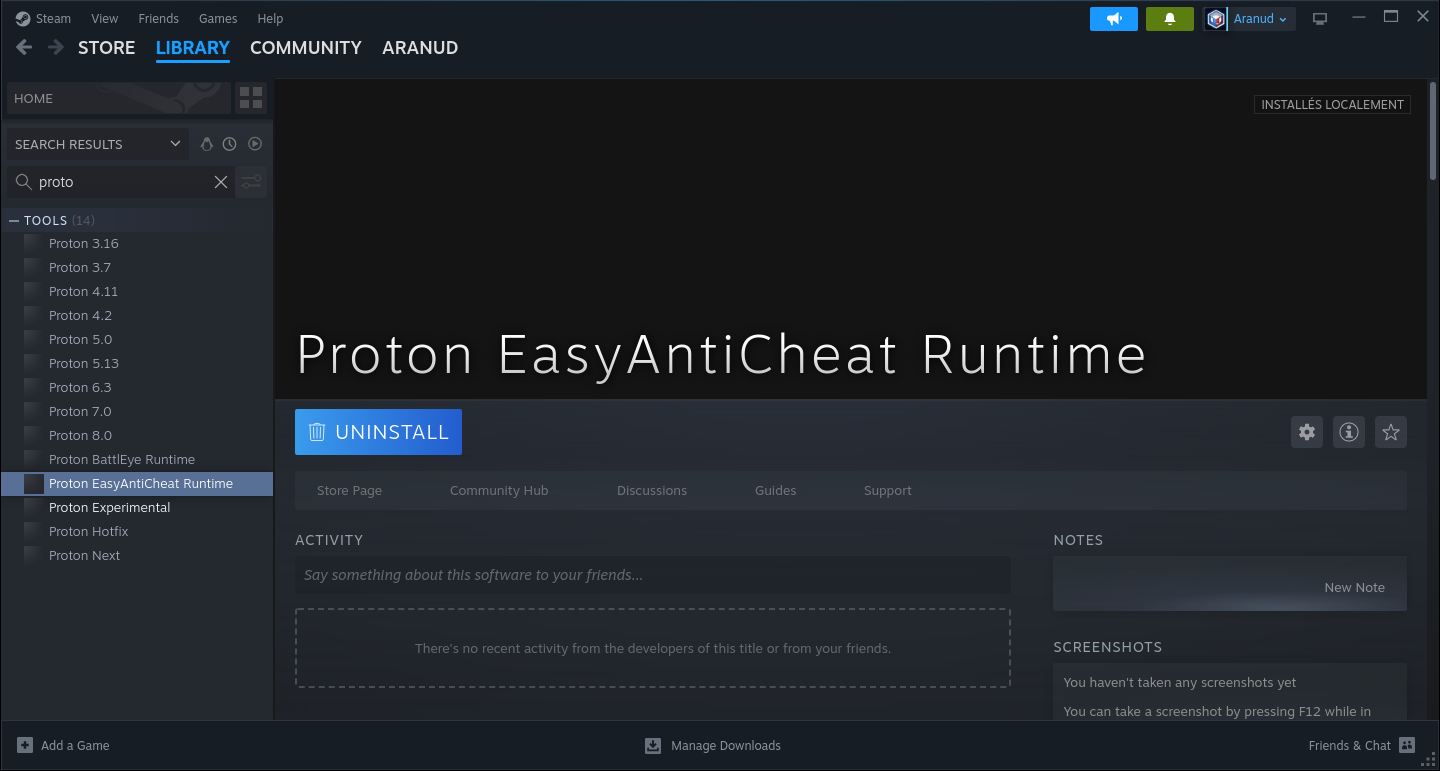Open the View menu
Image resolution: width=1440 pixels, height=771 pixels.
pyautogui.click(x=105, y=18)
